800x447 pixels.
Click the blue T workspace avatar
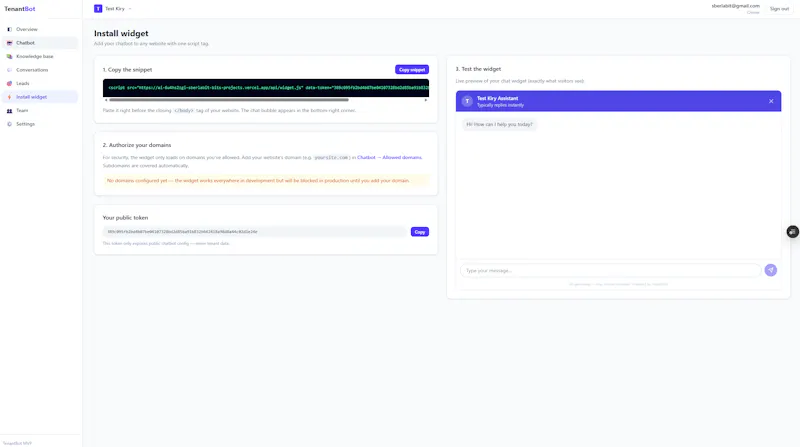tap(98, 9)
